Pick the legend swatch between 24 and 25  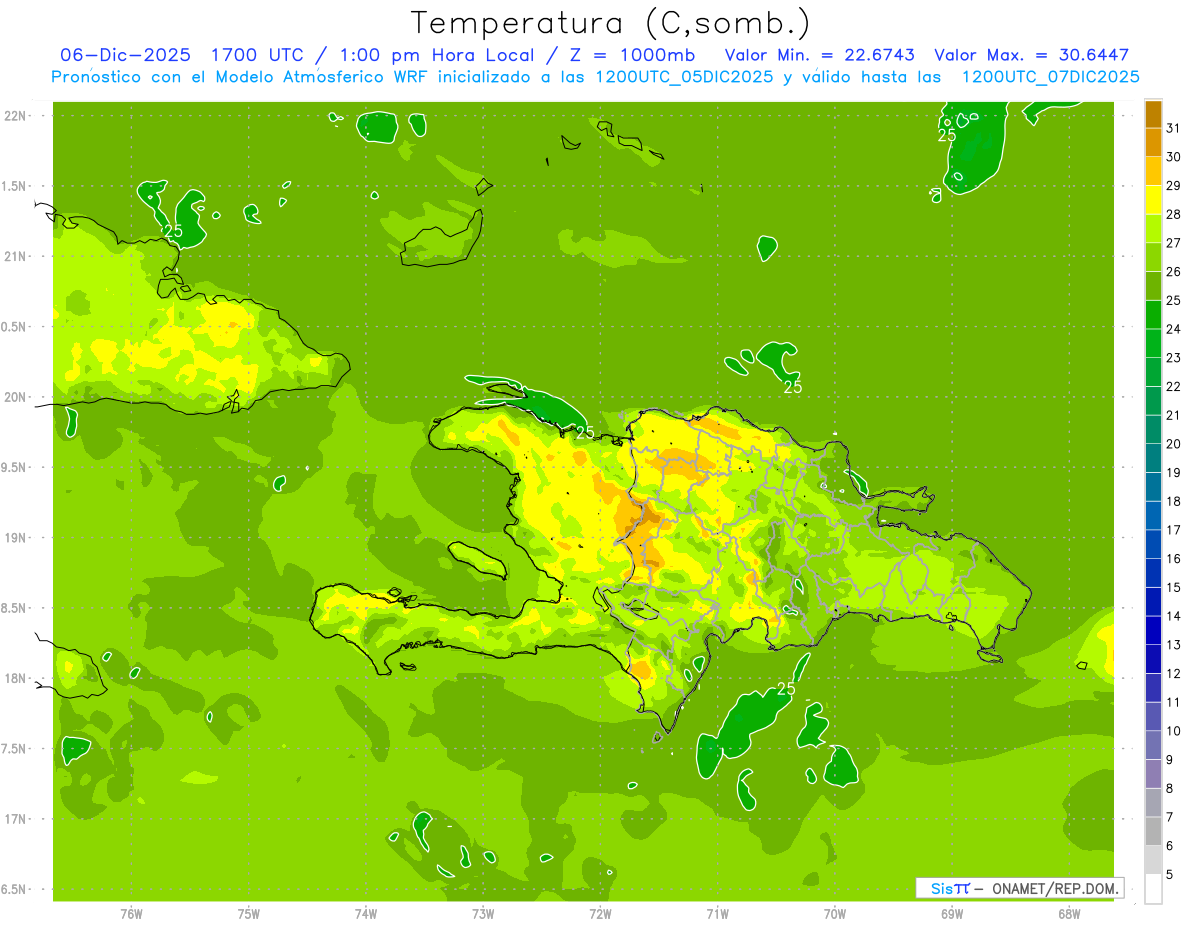[x=1153, y=315]
